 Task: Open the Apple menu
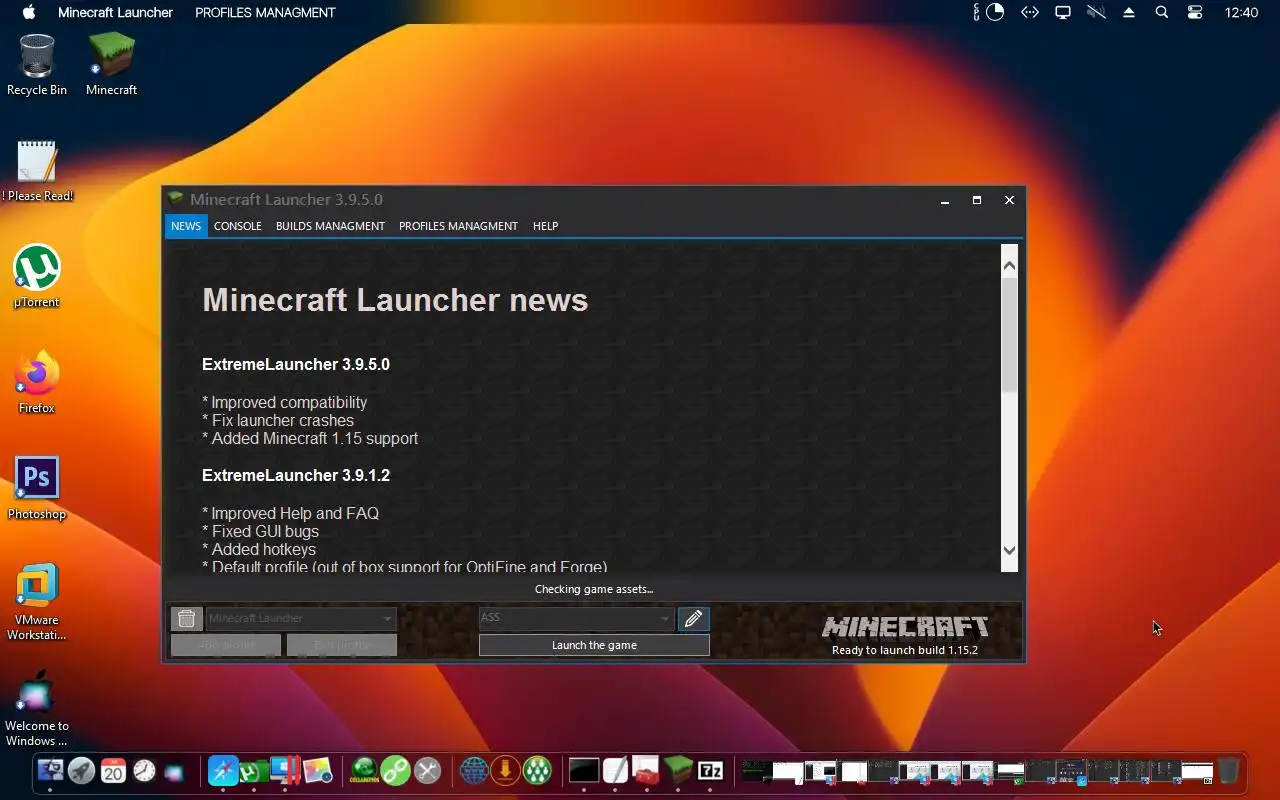pyautogui.click(x=28, y=12)
